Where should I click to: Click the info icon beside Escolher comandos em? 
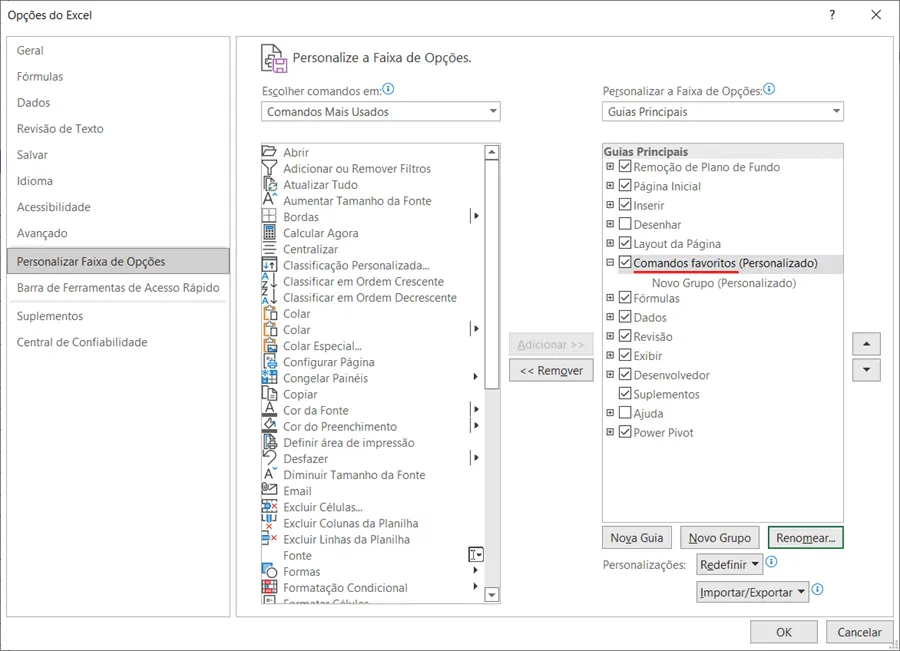click(389, 89)
